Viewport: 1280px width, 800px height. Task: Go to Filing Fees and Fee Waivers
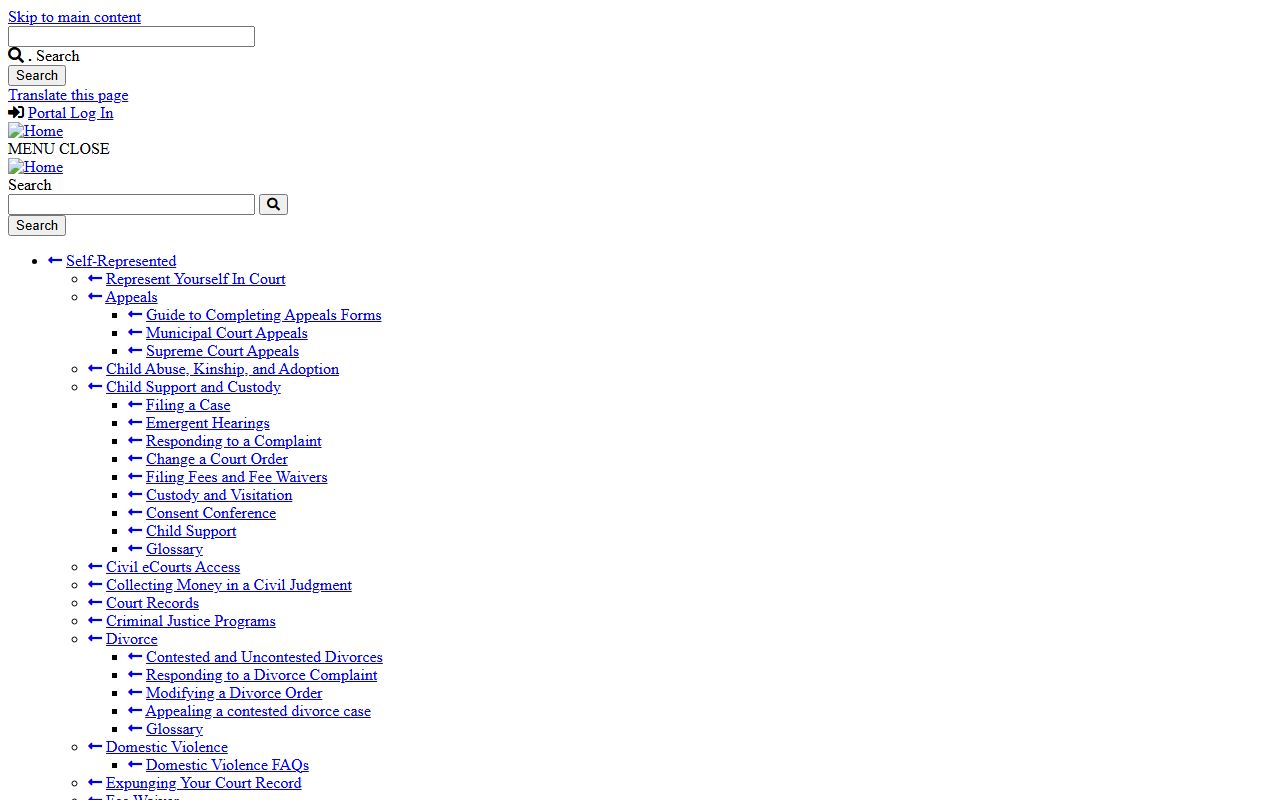tap(236, 477)
